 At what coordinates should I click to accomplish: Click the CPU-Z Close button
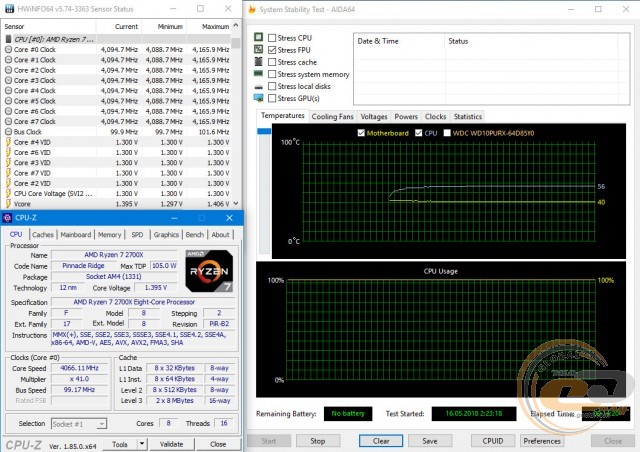pos(218,444)
